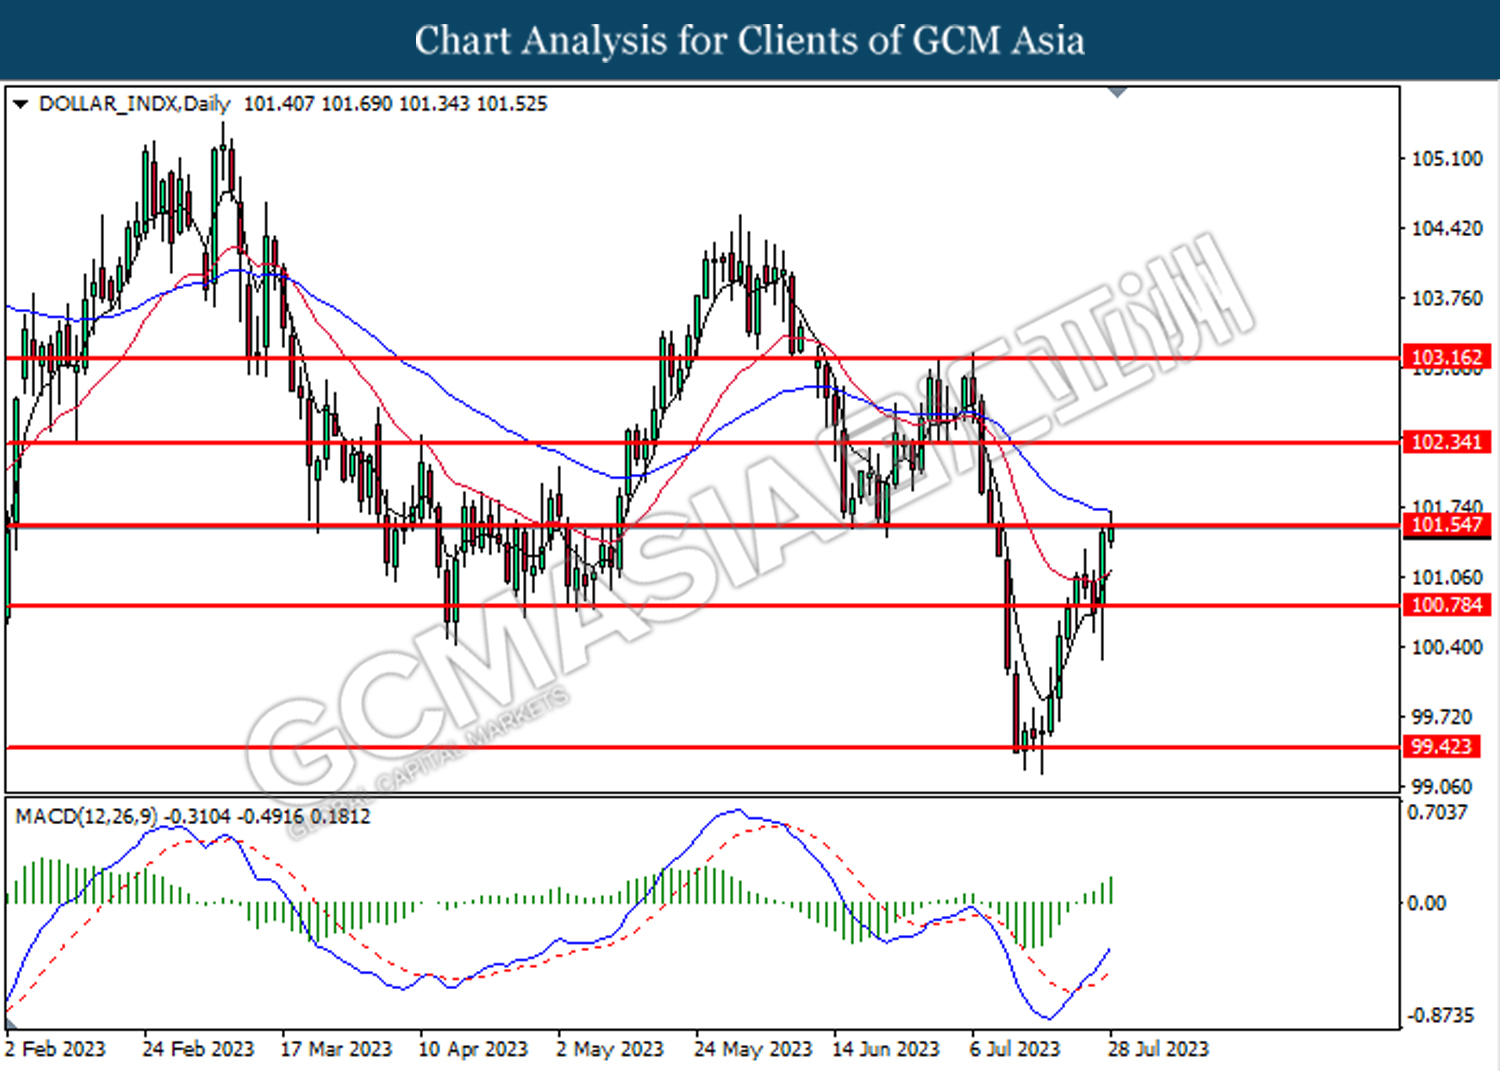Click the 100.784 red price label
The width and height of the screenshot is (1500, 1071).
(x=1447, y=605)
